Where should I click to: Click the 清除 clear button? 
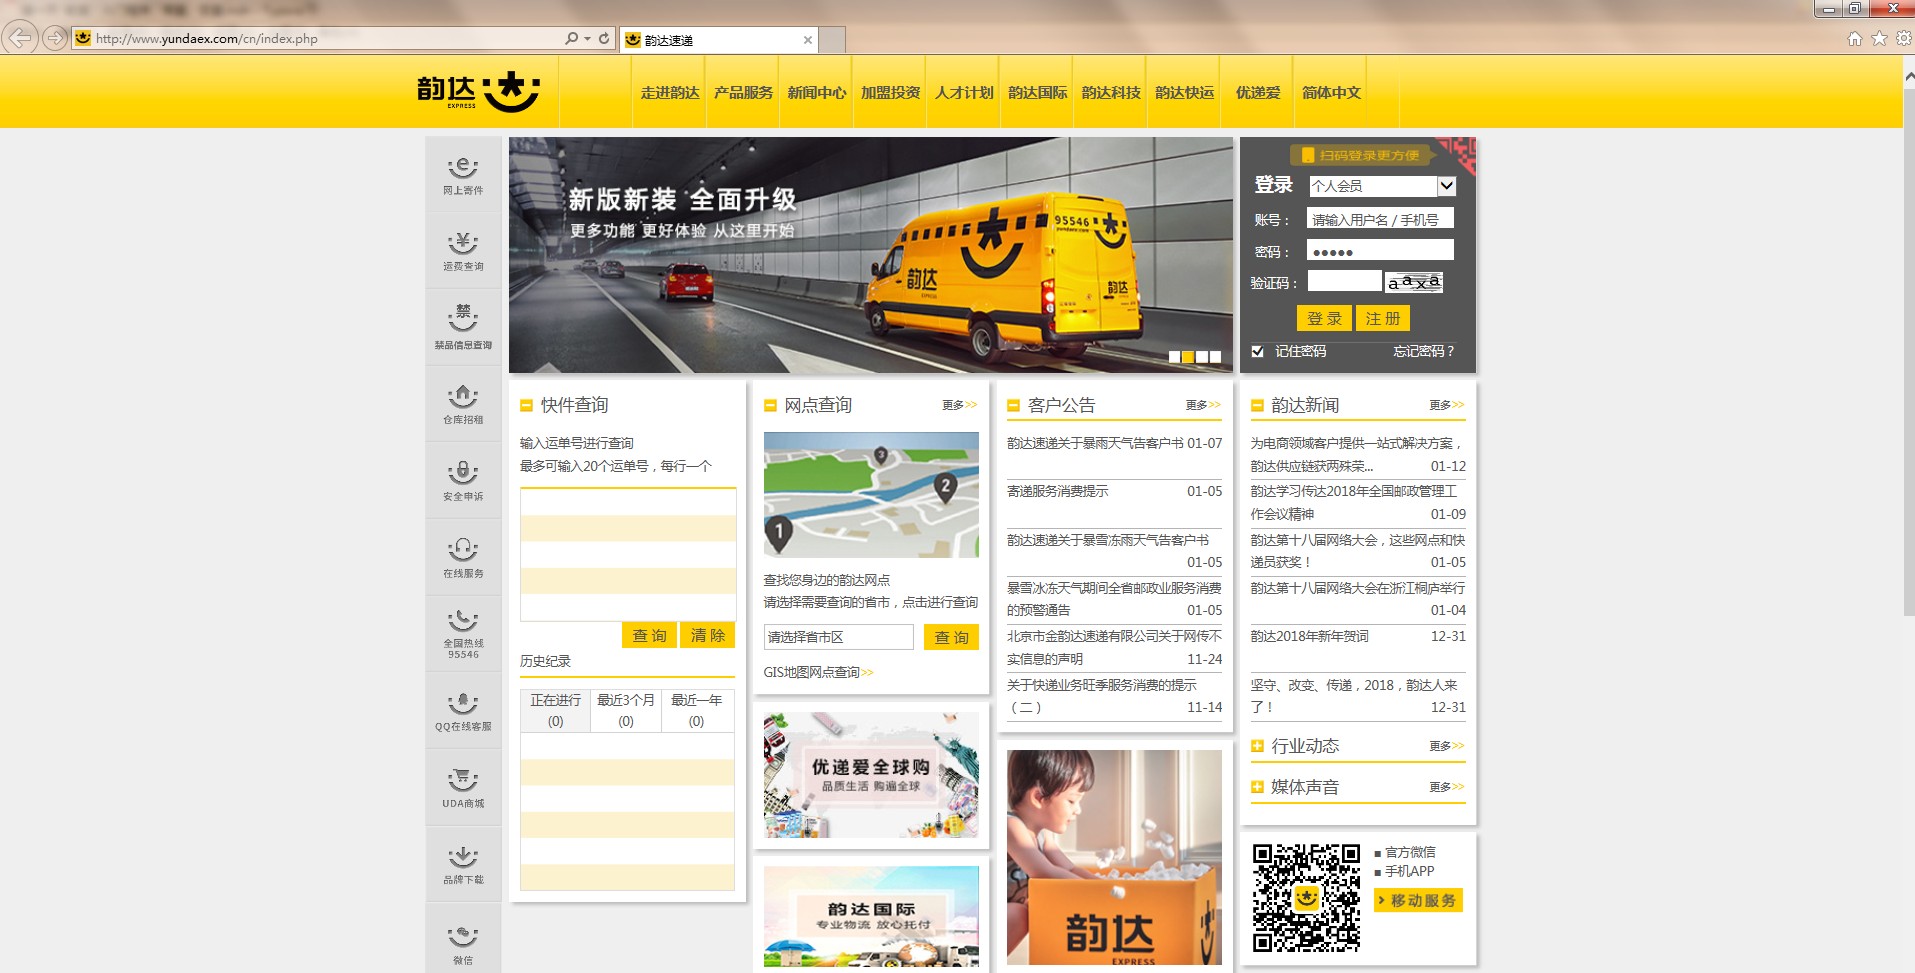click(708, 635)
